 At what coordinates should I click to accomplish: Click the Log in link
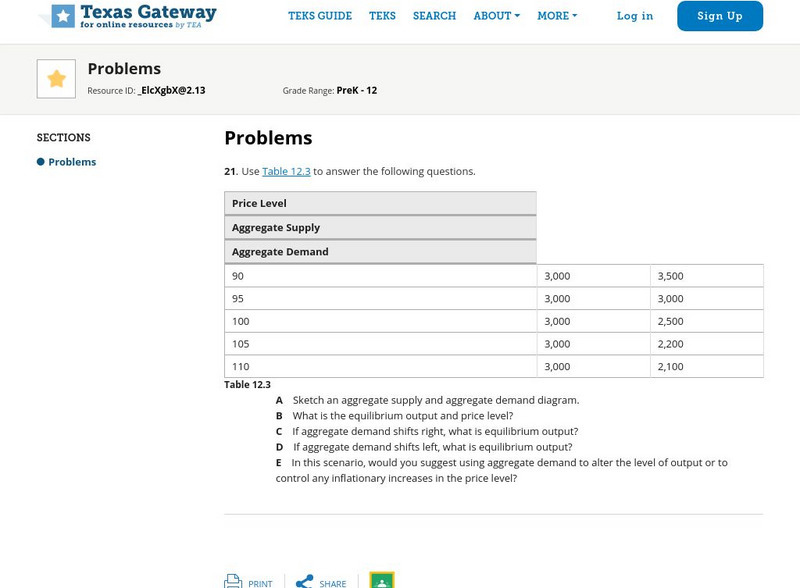pos(635,16)
